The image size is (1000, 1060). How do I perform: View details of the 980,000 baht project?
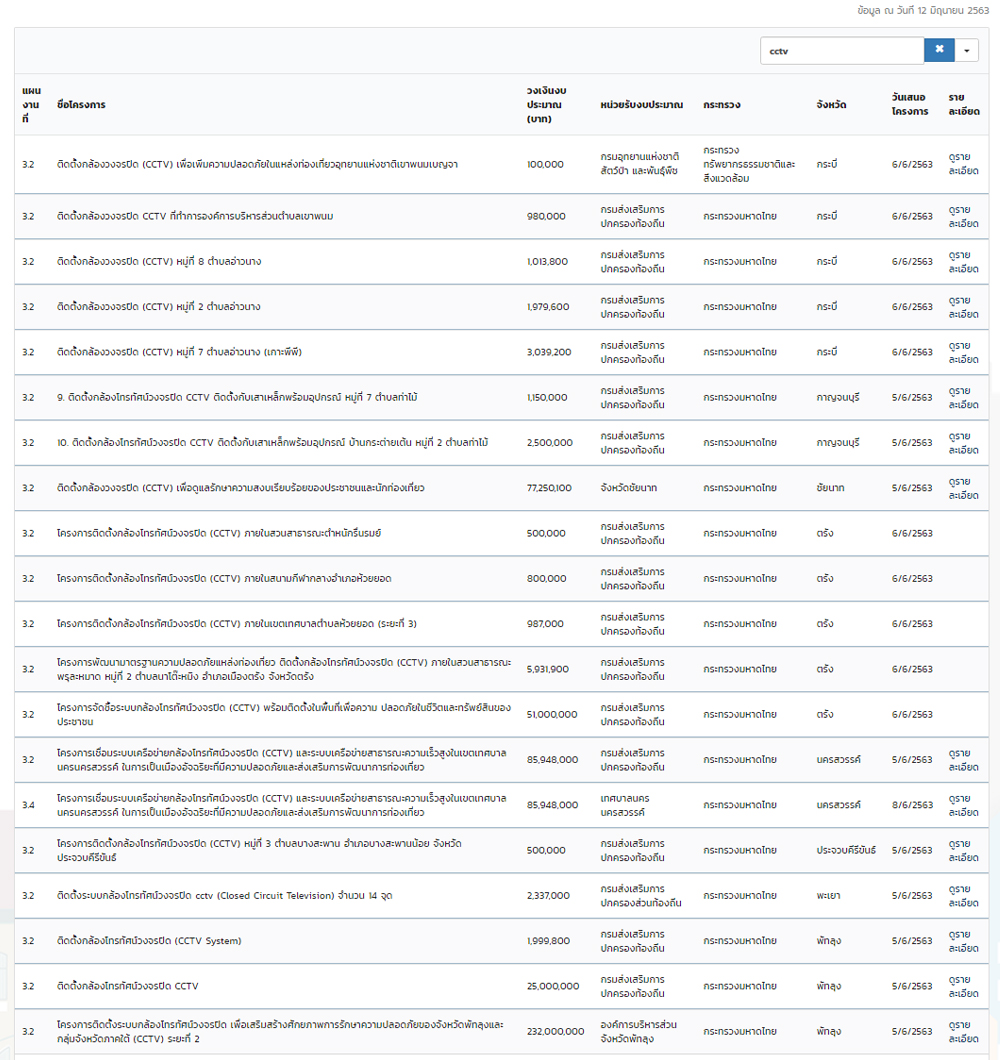[964, 216]
